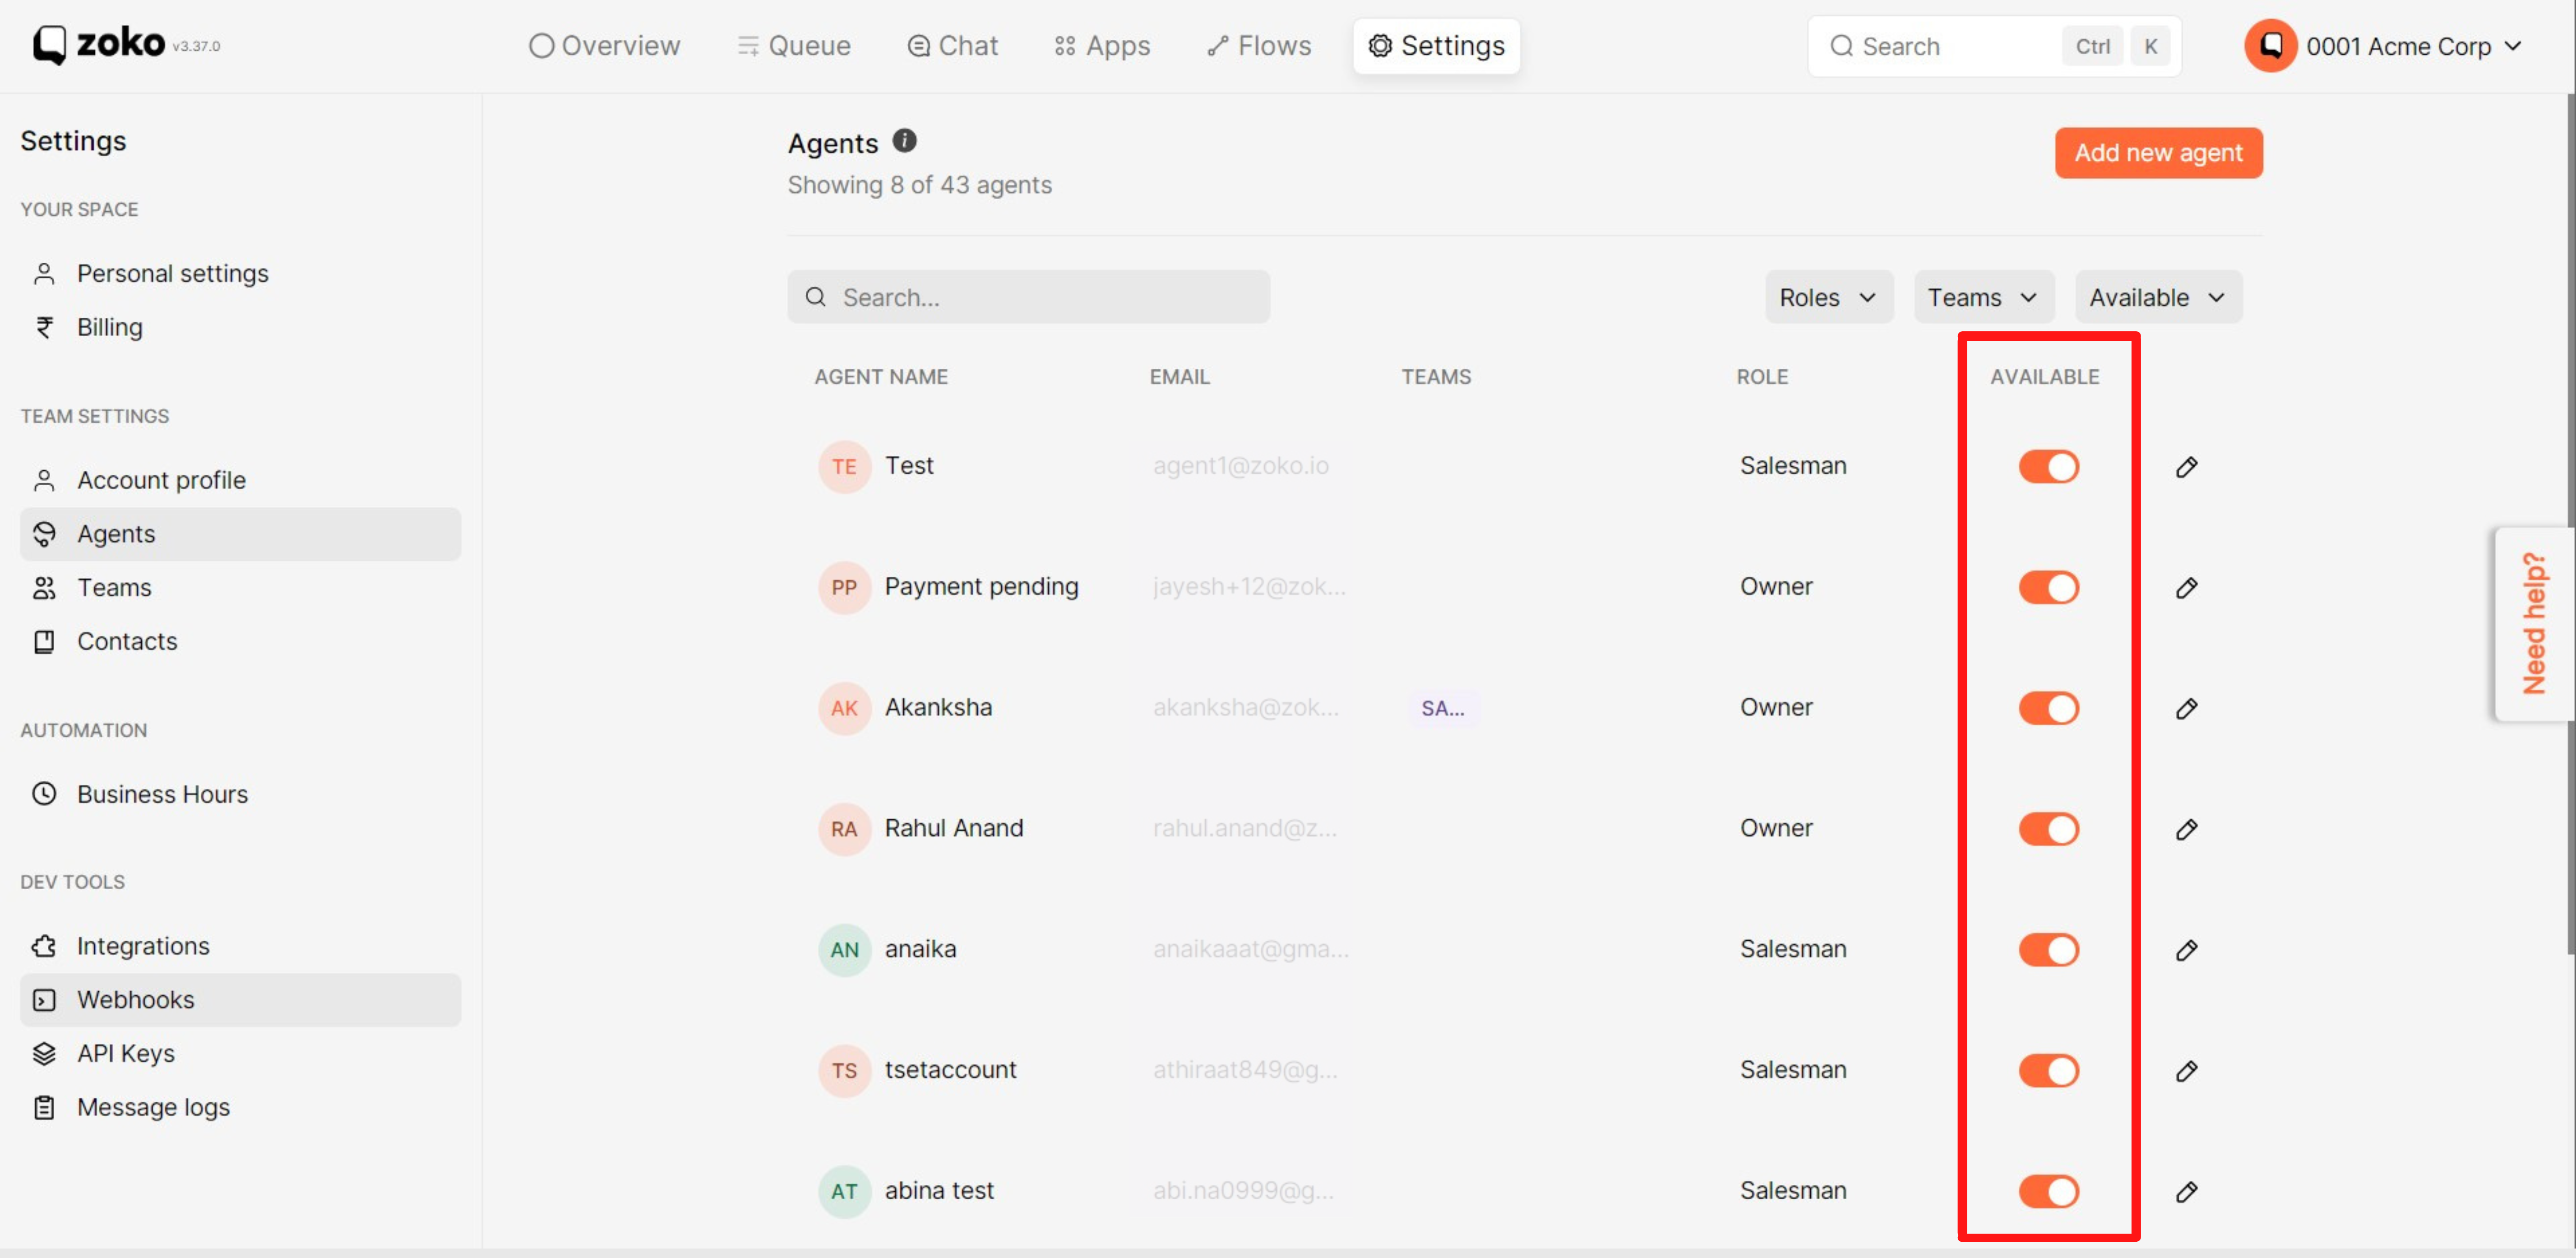
Task: Open the Need help? side tab
Action: point(2533,623)
